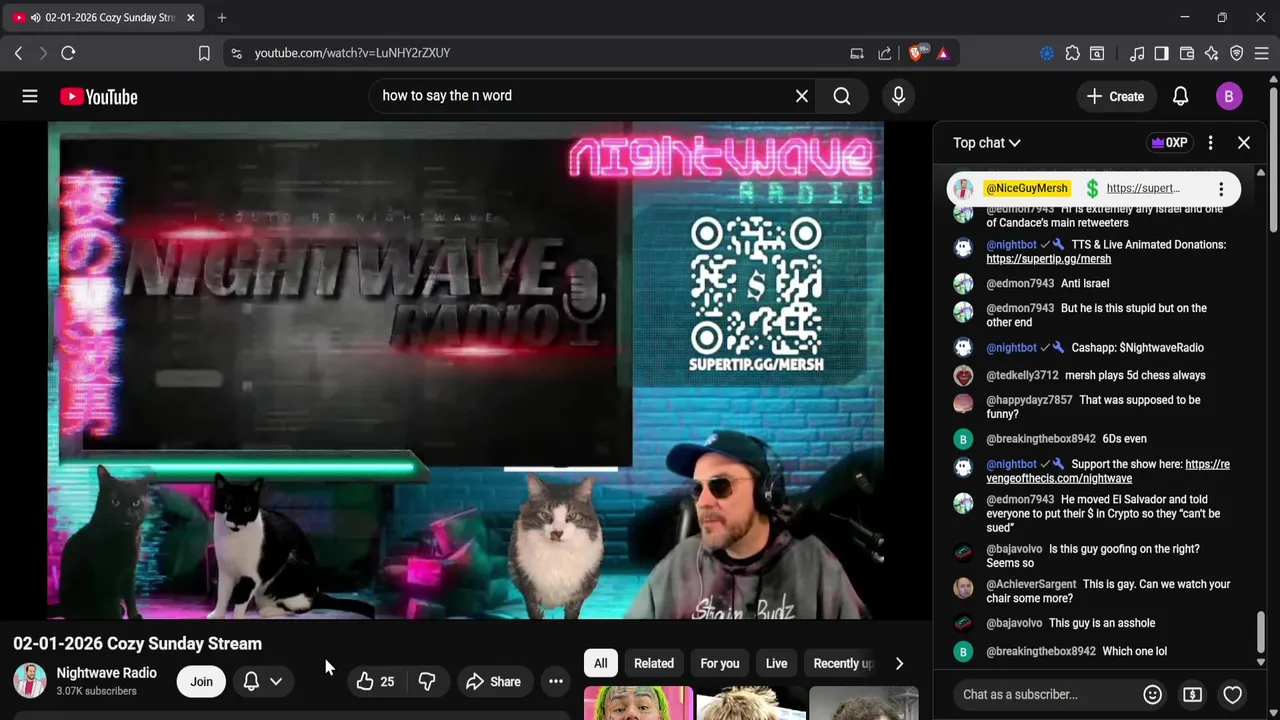Click username @happydayz7857 in chat
The image size is (1280, 720).
(x=1029, y=400)
